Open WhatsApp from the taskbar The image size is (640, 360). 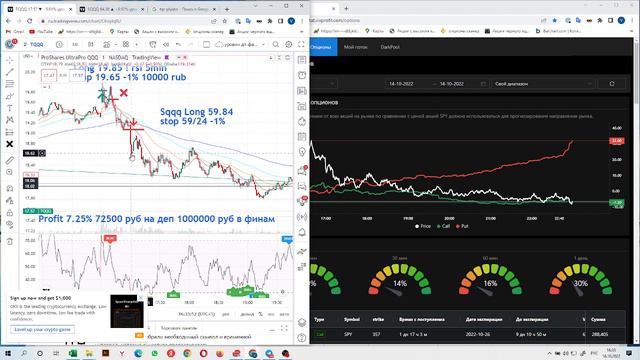(154, 353)
